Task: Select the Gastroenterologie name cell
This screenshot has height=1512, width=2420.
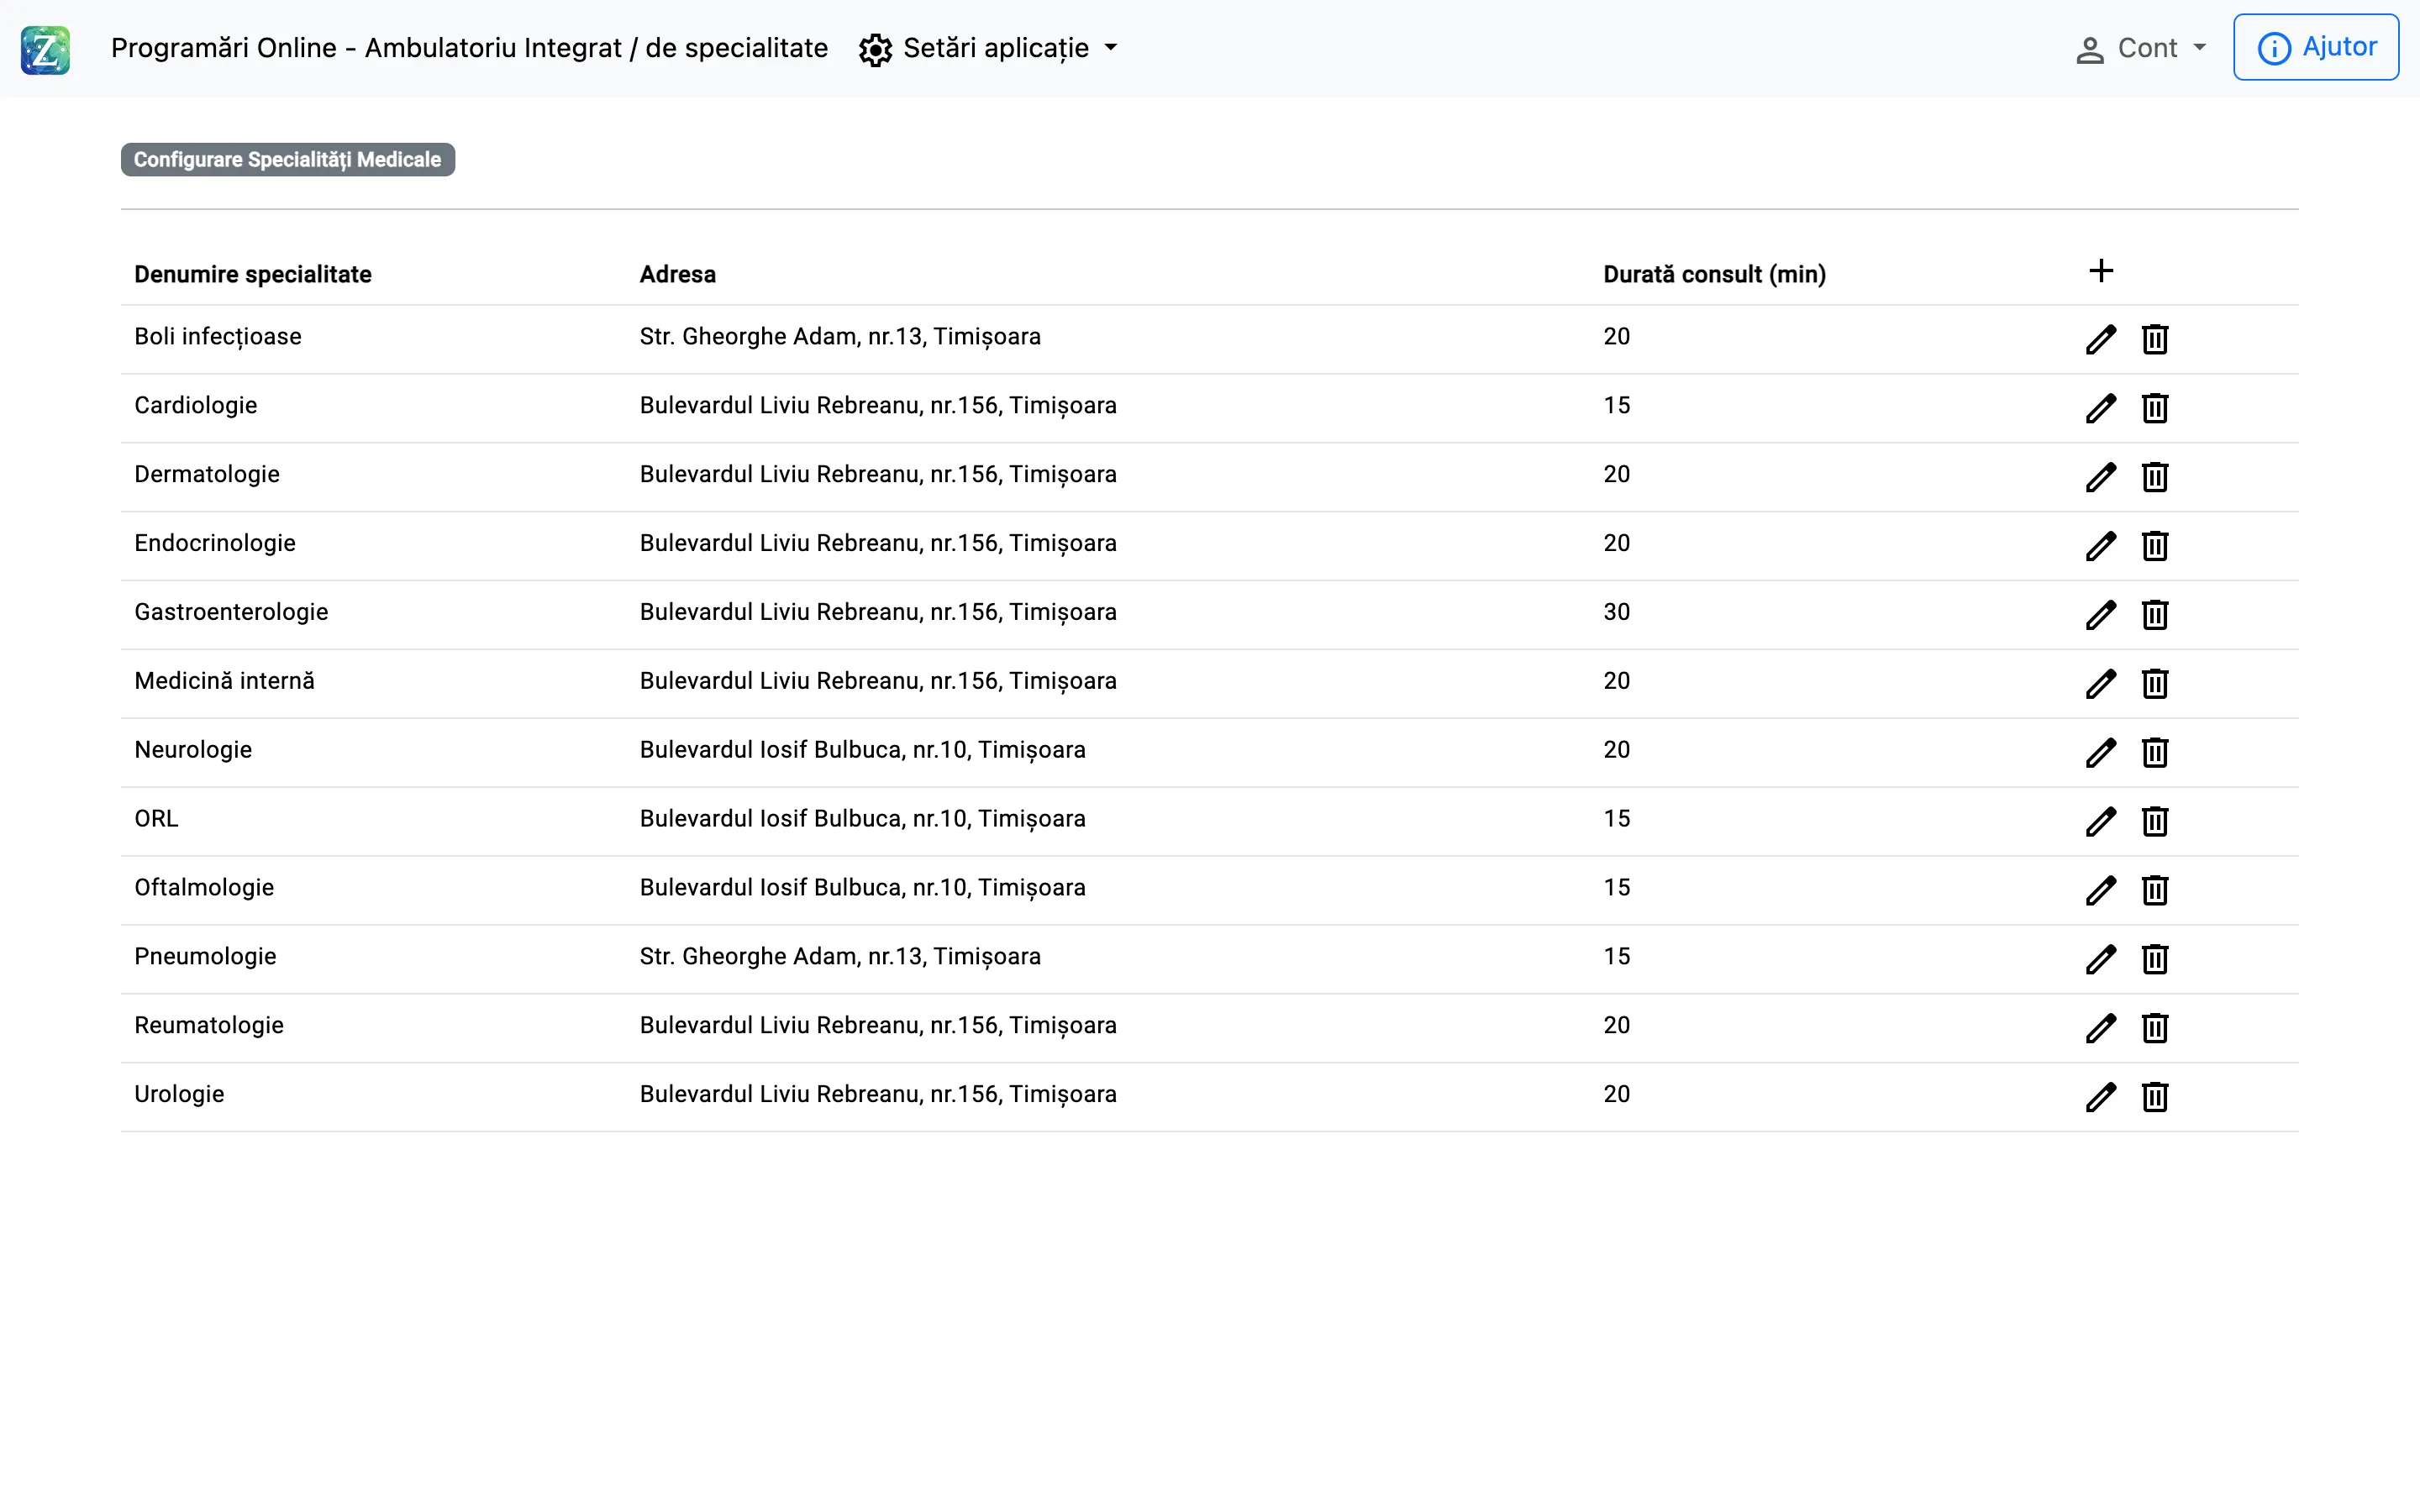Action: coord(231,612)
